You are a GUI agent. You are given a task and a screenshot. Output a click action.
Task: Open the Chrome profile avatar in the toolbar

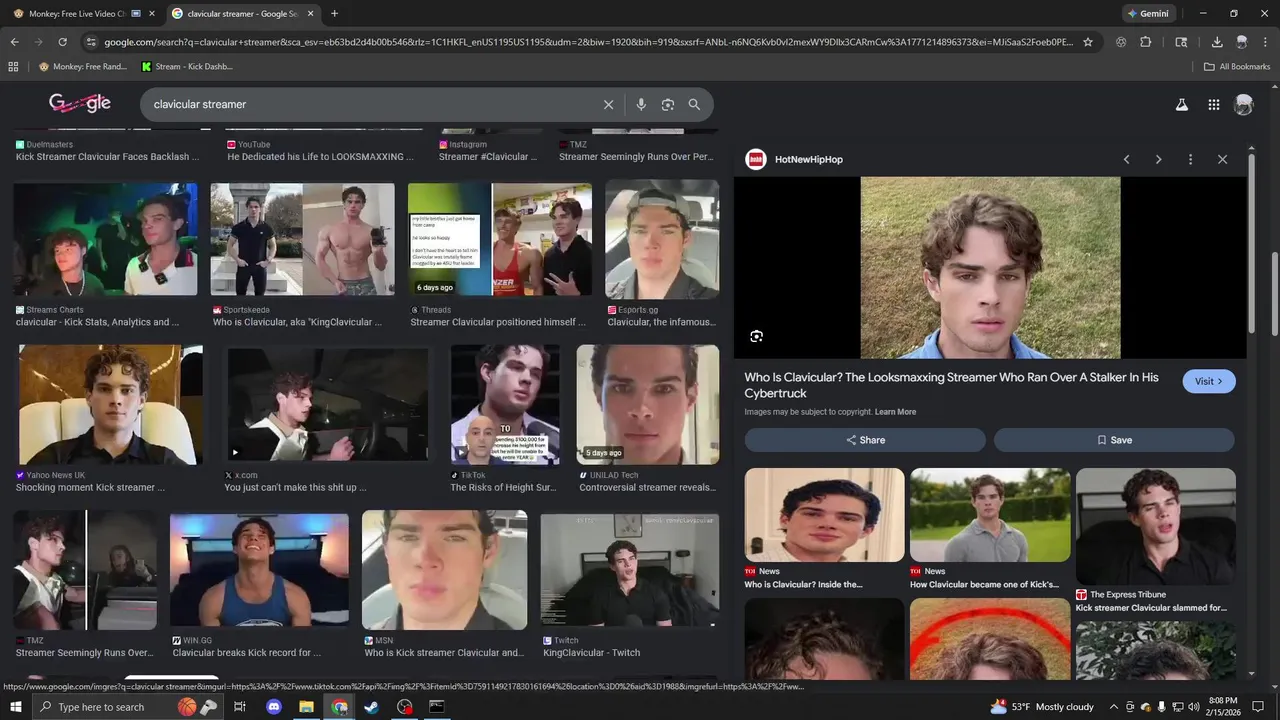(x=1241, y=42)
